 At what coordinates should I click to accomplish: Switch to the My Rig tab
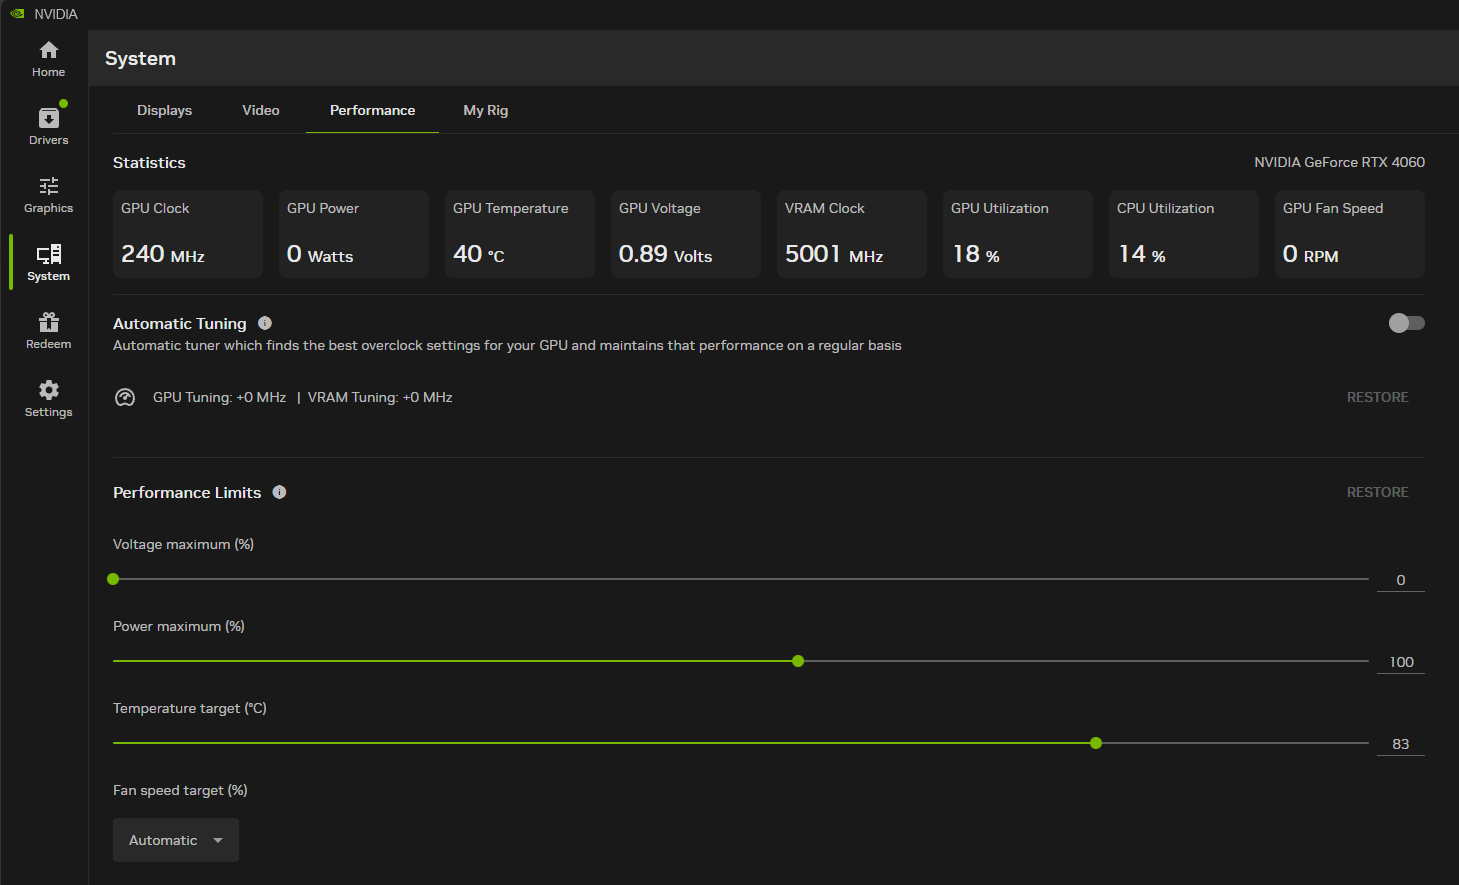486,110
